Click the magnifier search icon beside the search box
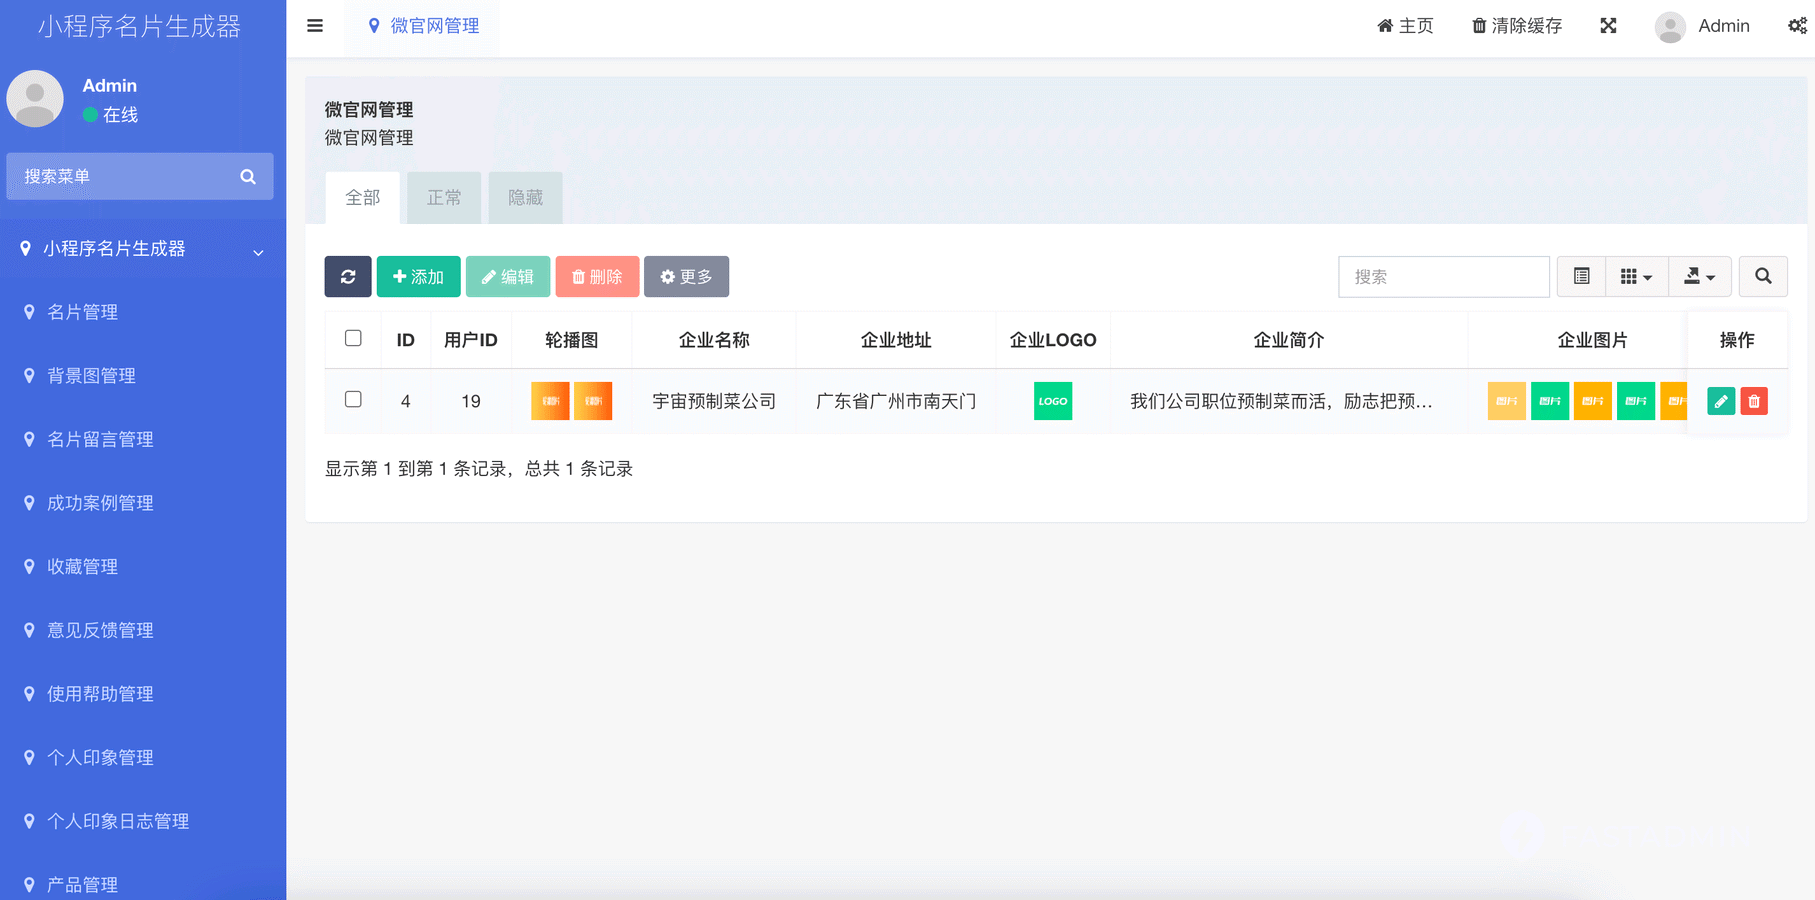 pyautogui.click(x=1763, y=276)
